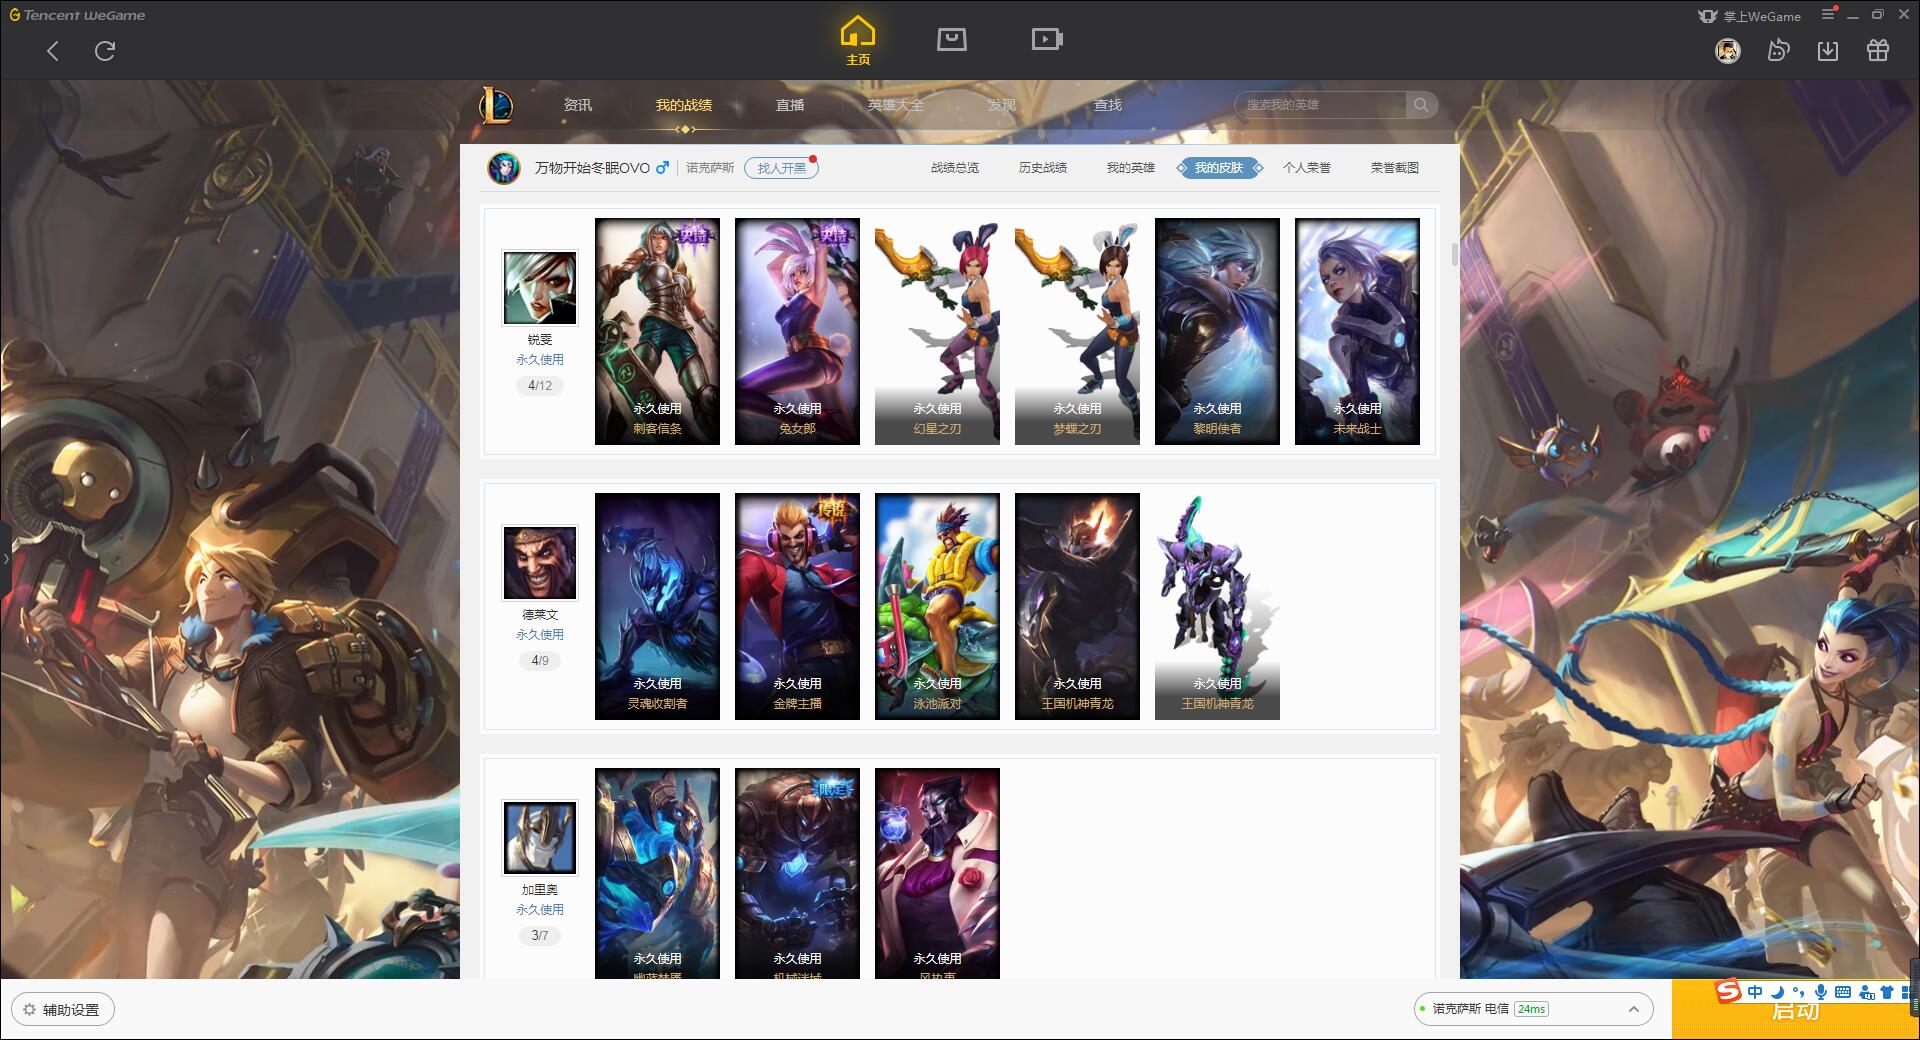
Task: Click Sogou microphone voice input icon
Action: pyautogui.click(x=1821, y=992)
